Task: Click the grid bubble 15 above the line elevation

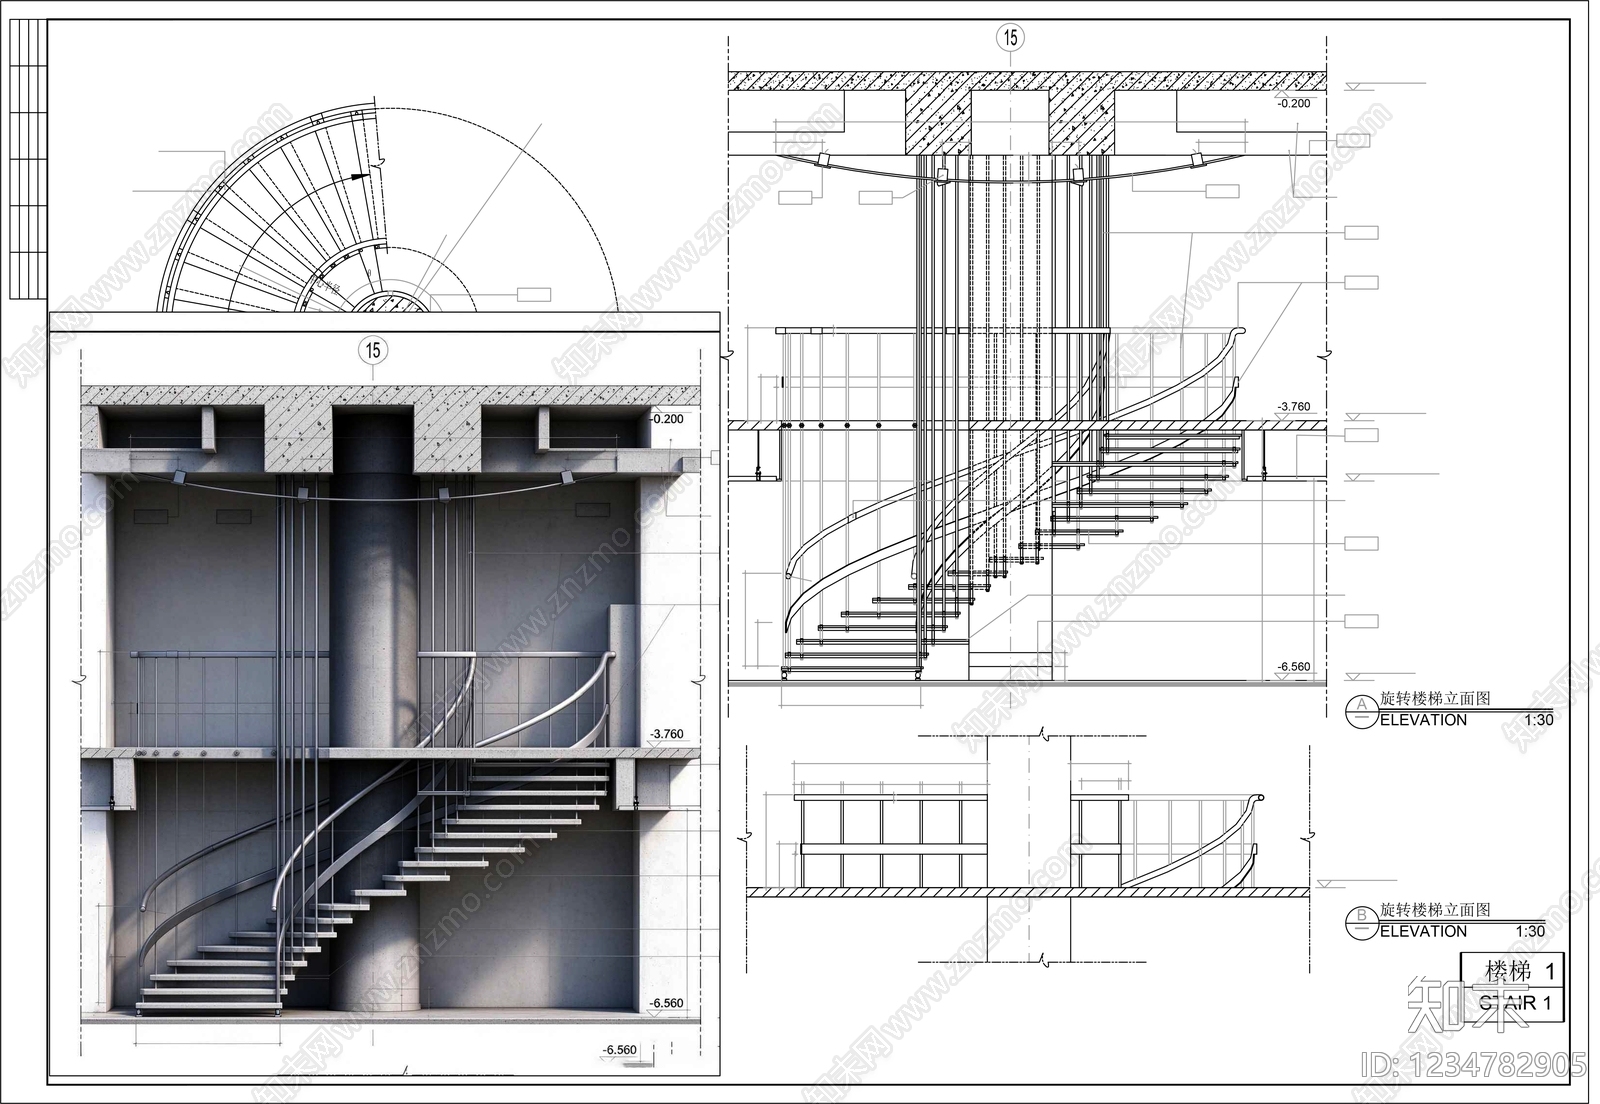Action: pos(1010,38)
